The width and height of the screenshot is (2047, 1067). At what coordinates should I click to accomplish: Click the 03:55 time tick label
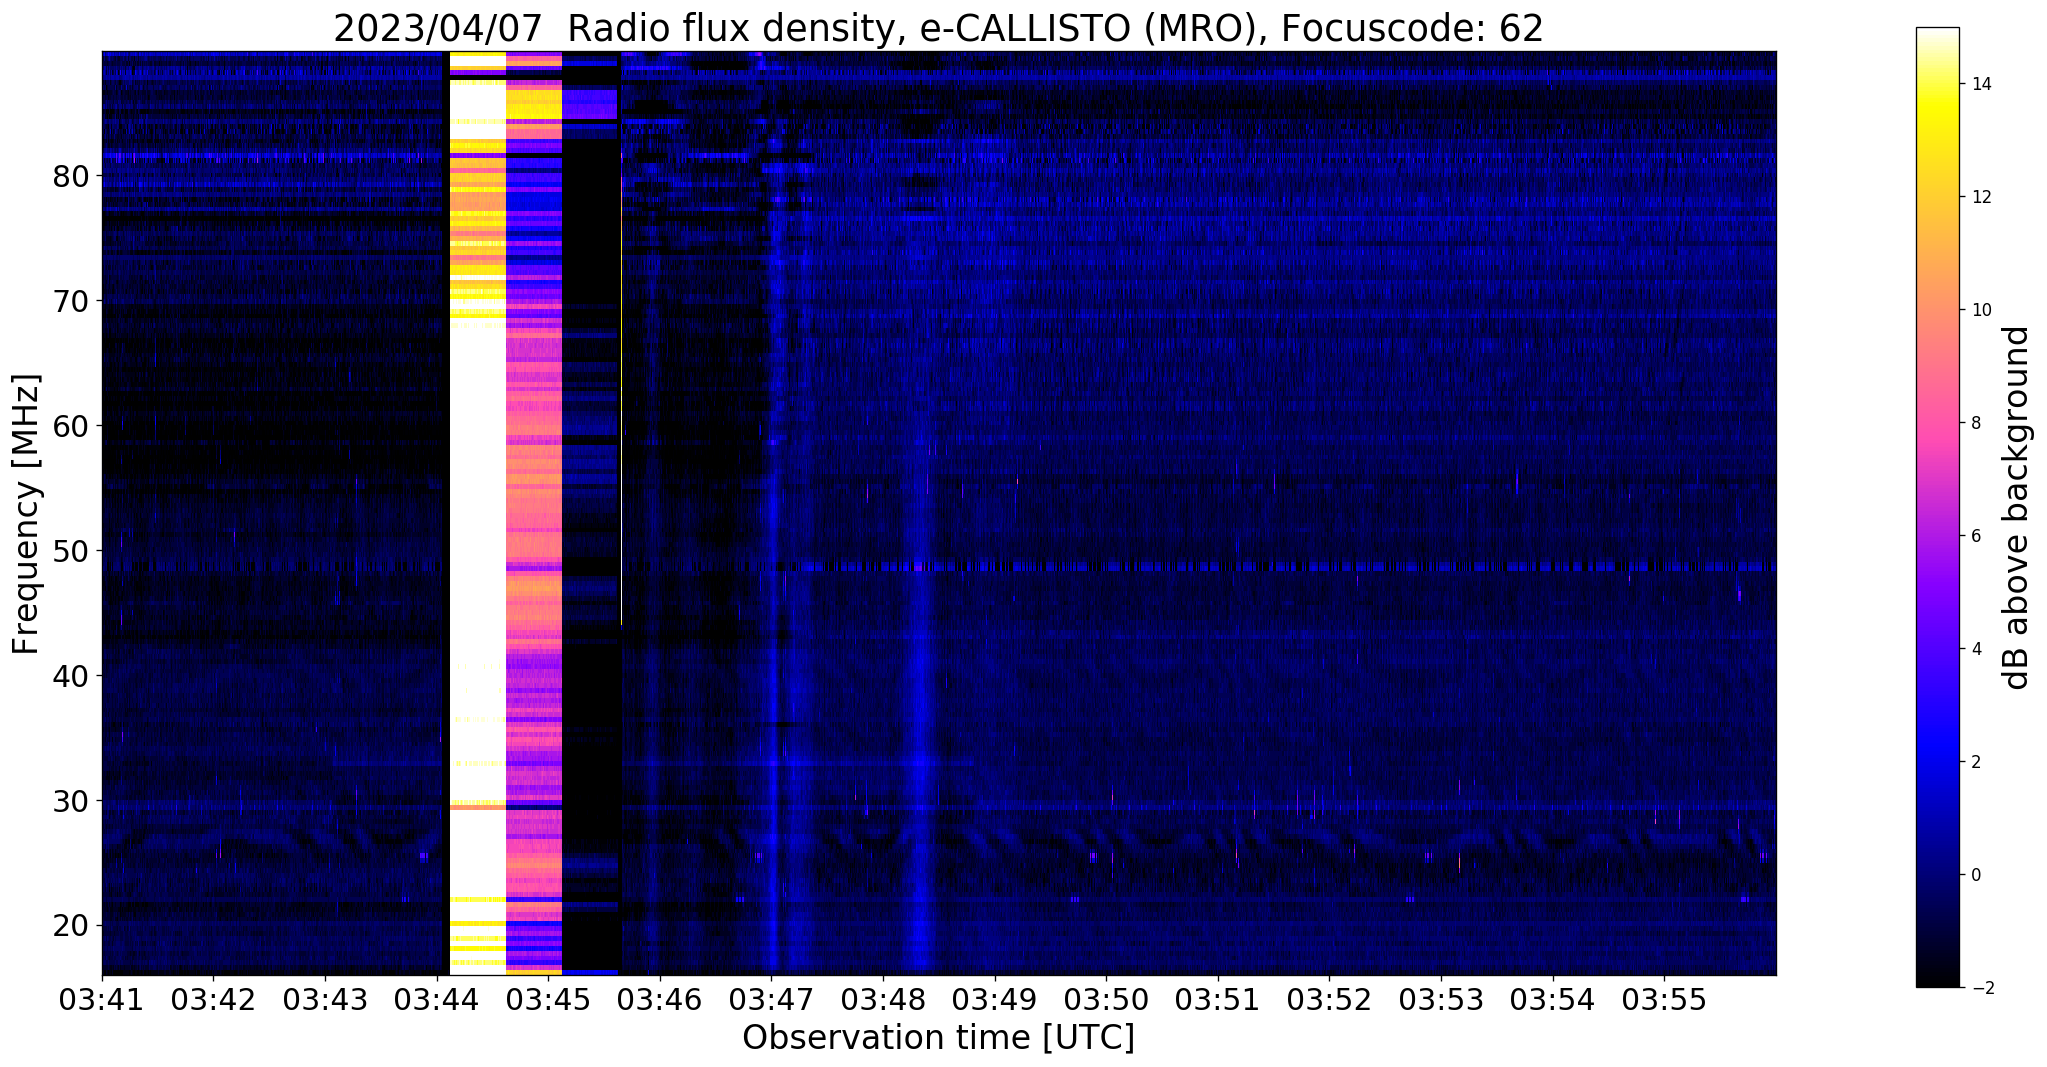pos(1665,1001)
